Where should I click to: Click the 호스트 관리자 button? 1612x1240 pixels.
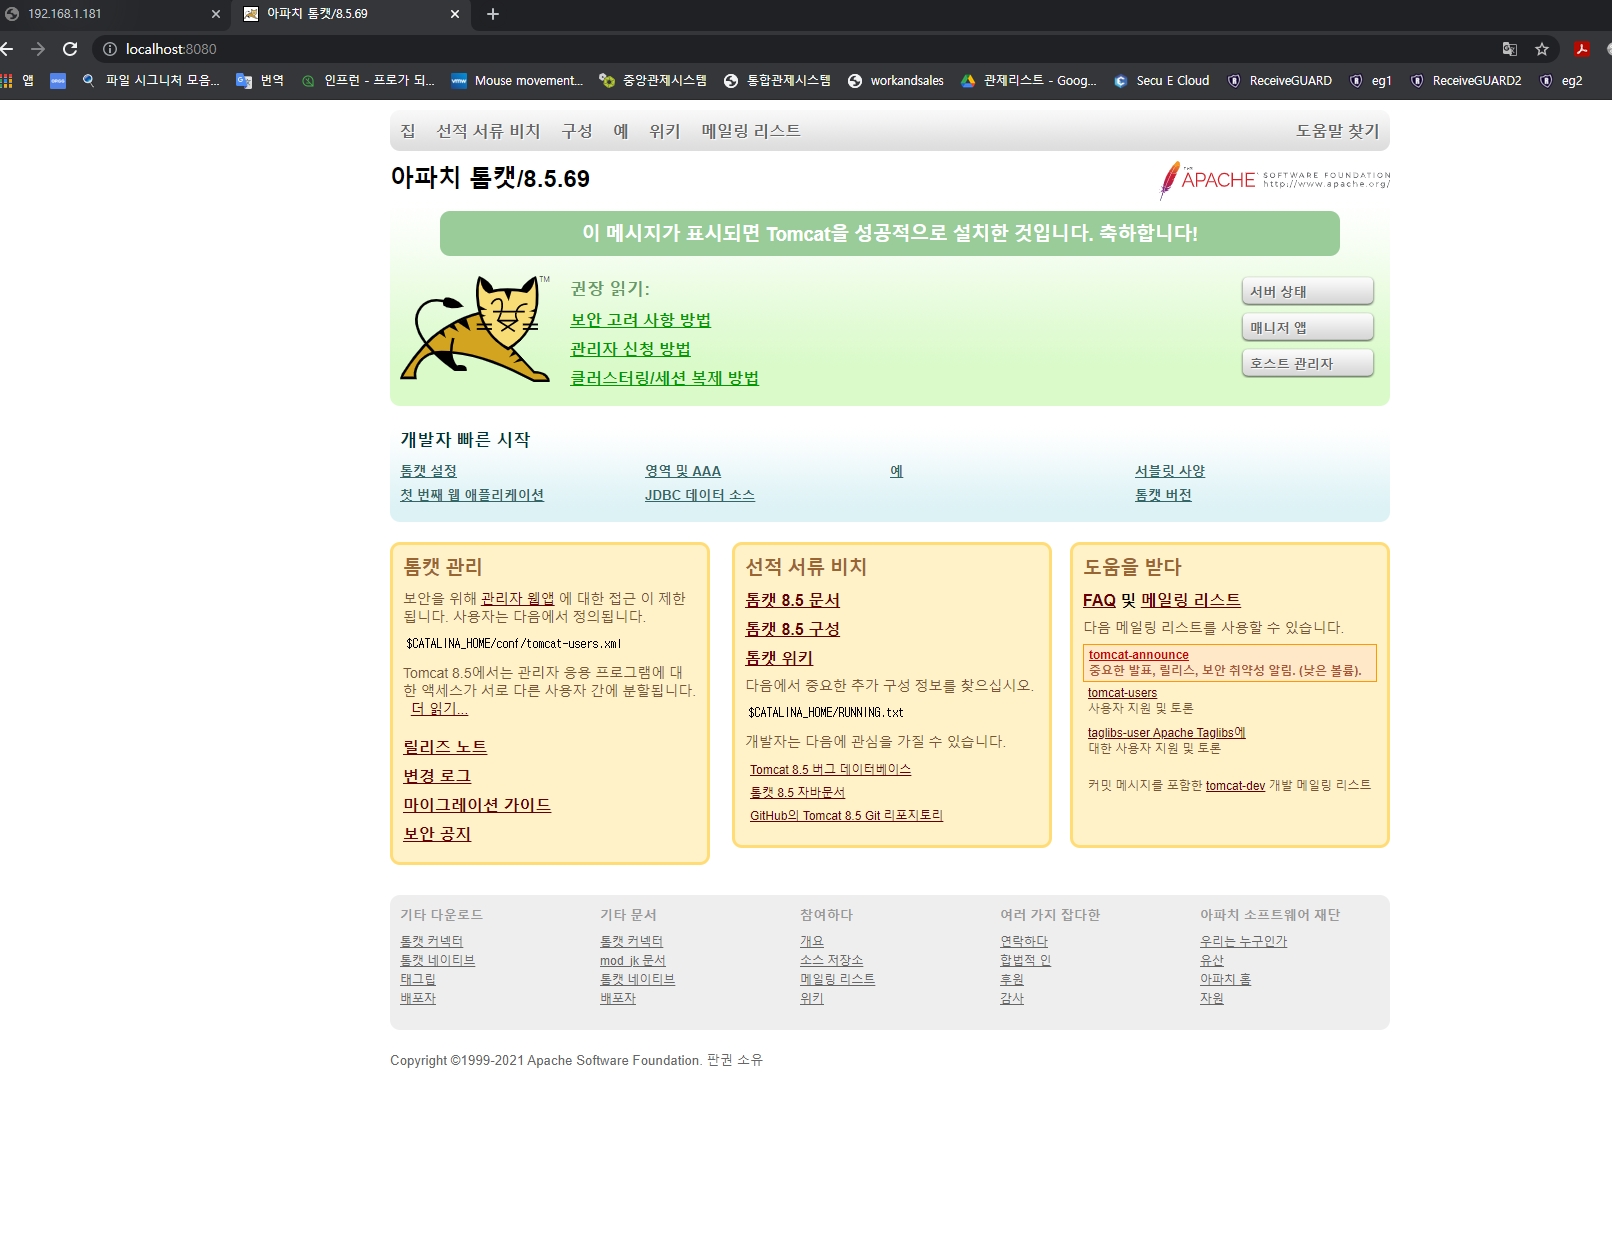point(1308,363)
